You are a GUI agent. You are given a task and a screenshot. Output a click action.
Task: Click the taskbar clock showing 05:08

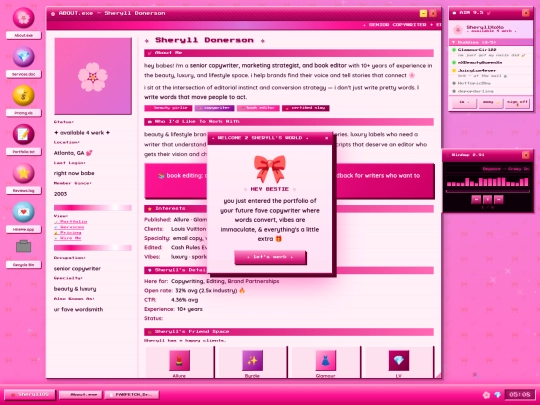coord(520,395)
